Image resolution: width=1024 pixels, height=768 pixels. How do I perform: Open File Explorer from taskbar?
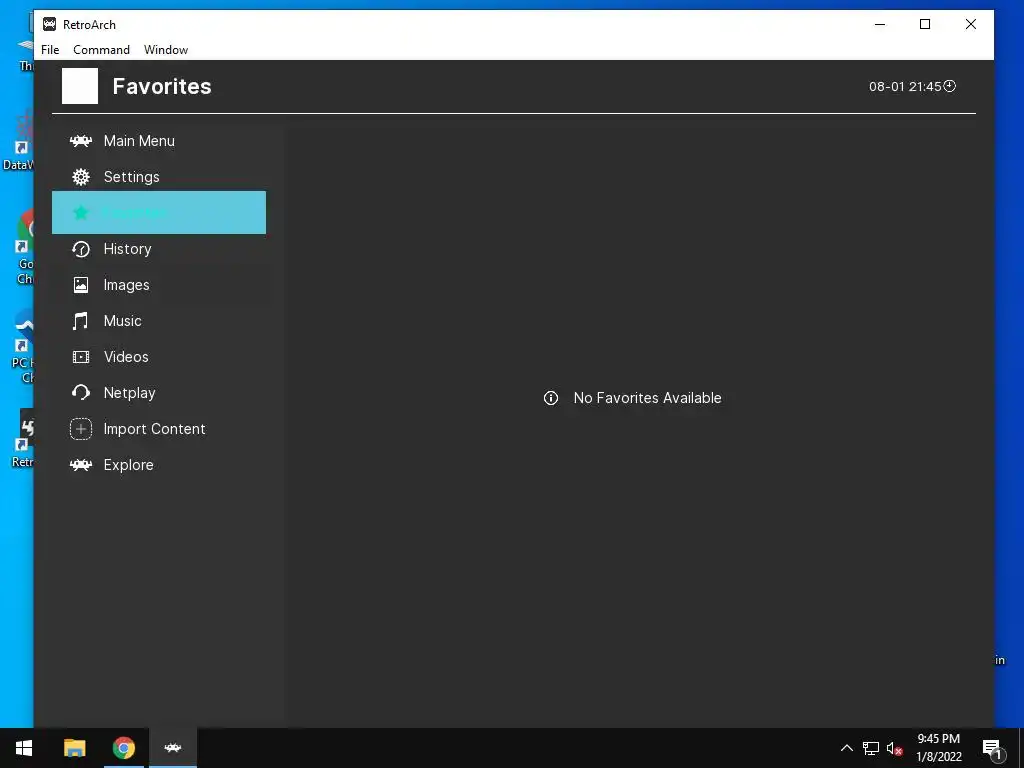pyautogui.click(x=74, y=748)
